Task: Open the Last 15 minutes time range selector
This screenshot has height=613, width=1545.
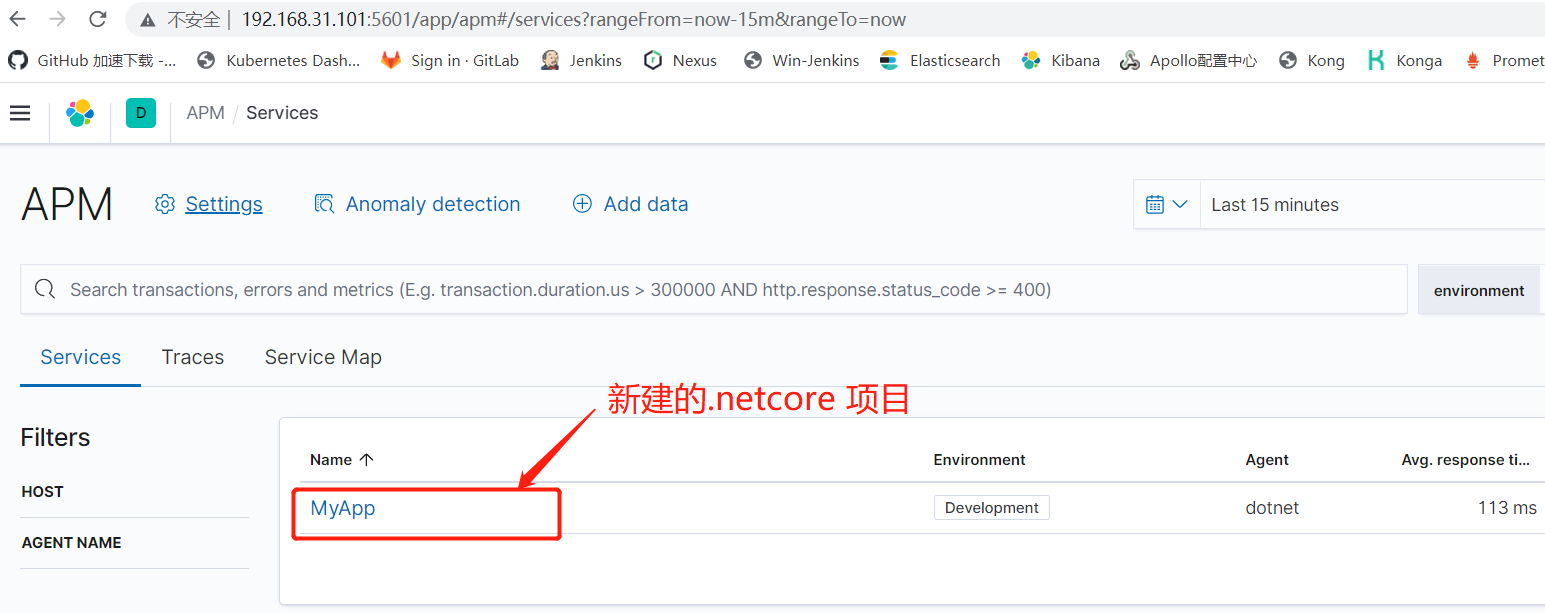Action: 1275,204
